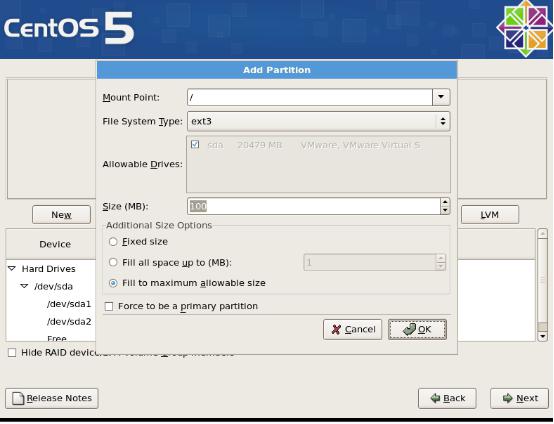Click scrollbar up arrow of partition list

coord(542,233)
